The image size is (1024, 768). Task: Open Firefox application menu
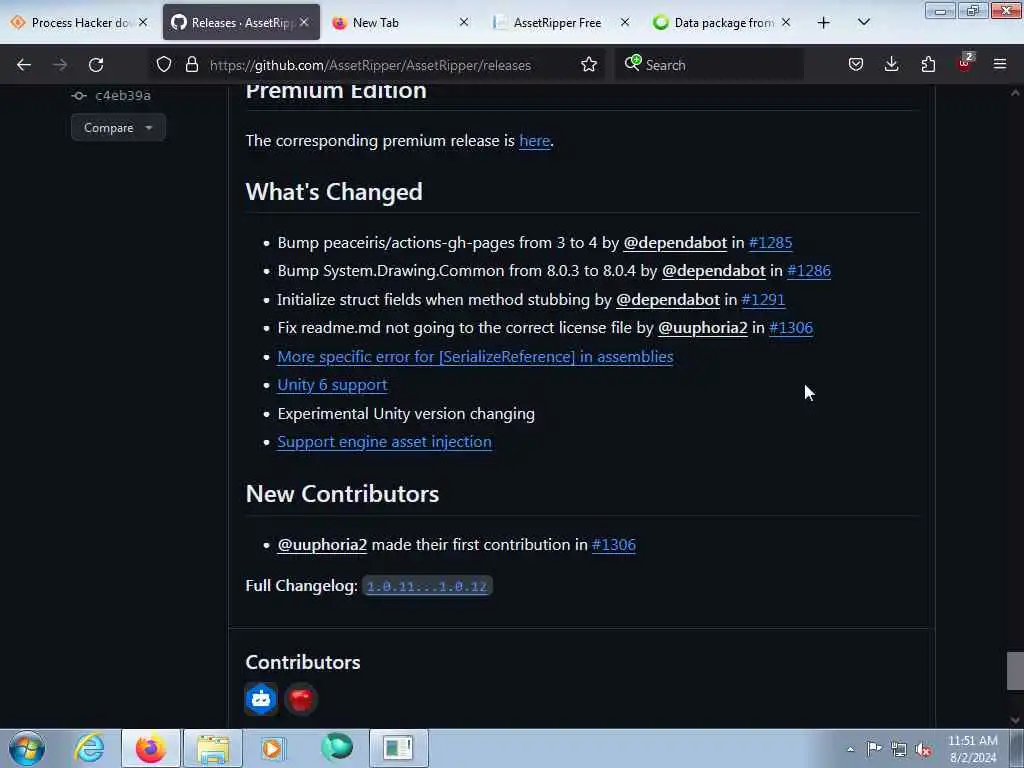point(1000,65)
